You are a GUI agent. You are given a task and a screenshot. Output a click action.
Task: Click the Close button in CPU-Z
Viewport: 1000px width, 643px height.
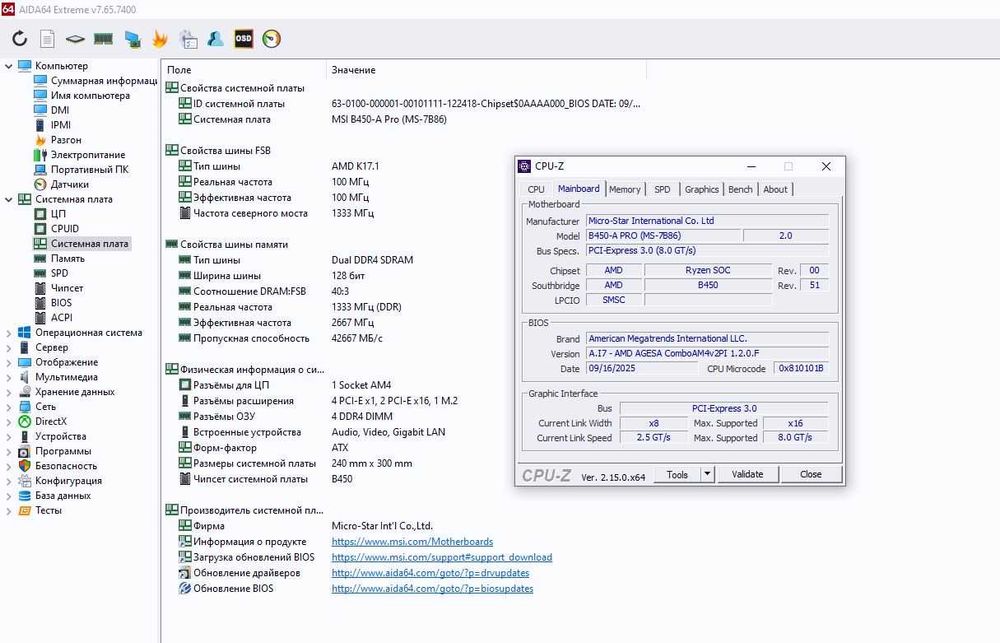coord(811,474)
